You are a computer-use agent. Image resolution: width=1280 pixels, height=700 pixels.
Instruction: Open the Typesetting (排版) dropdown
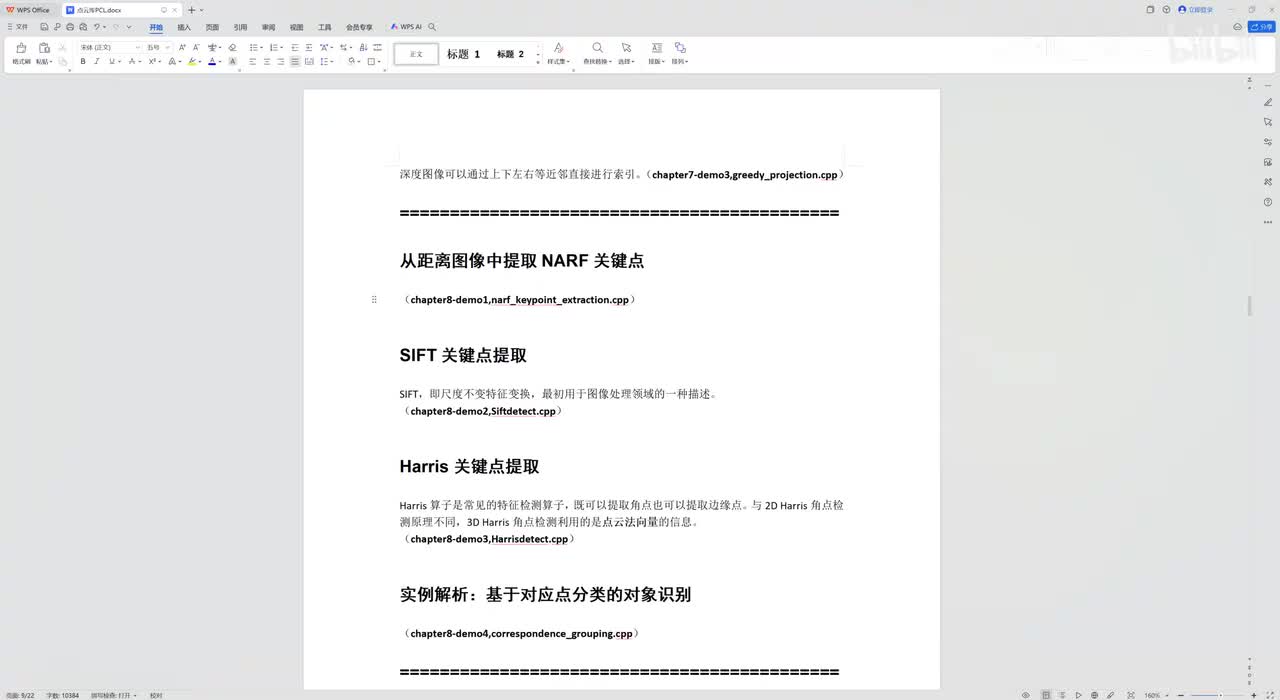coord(656,53)
